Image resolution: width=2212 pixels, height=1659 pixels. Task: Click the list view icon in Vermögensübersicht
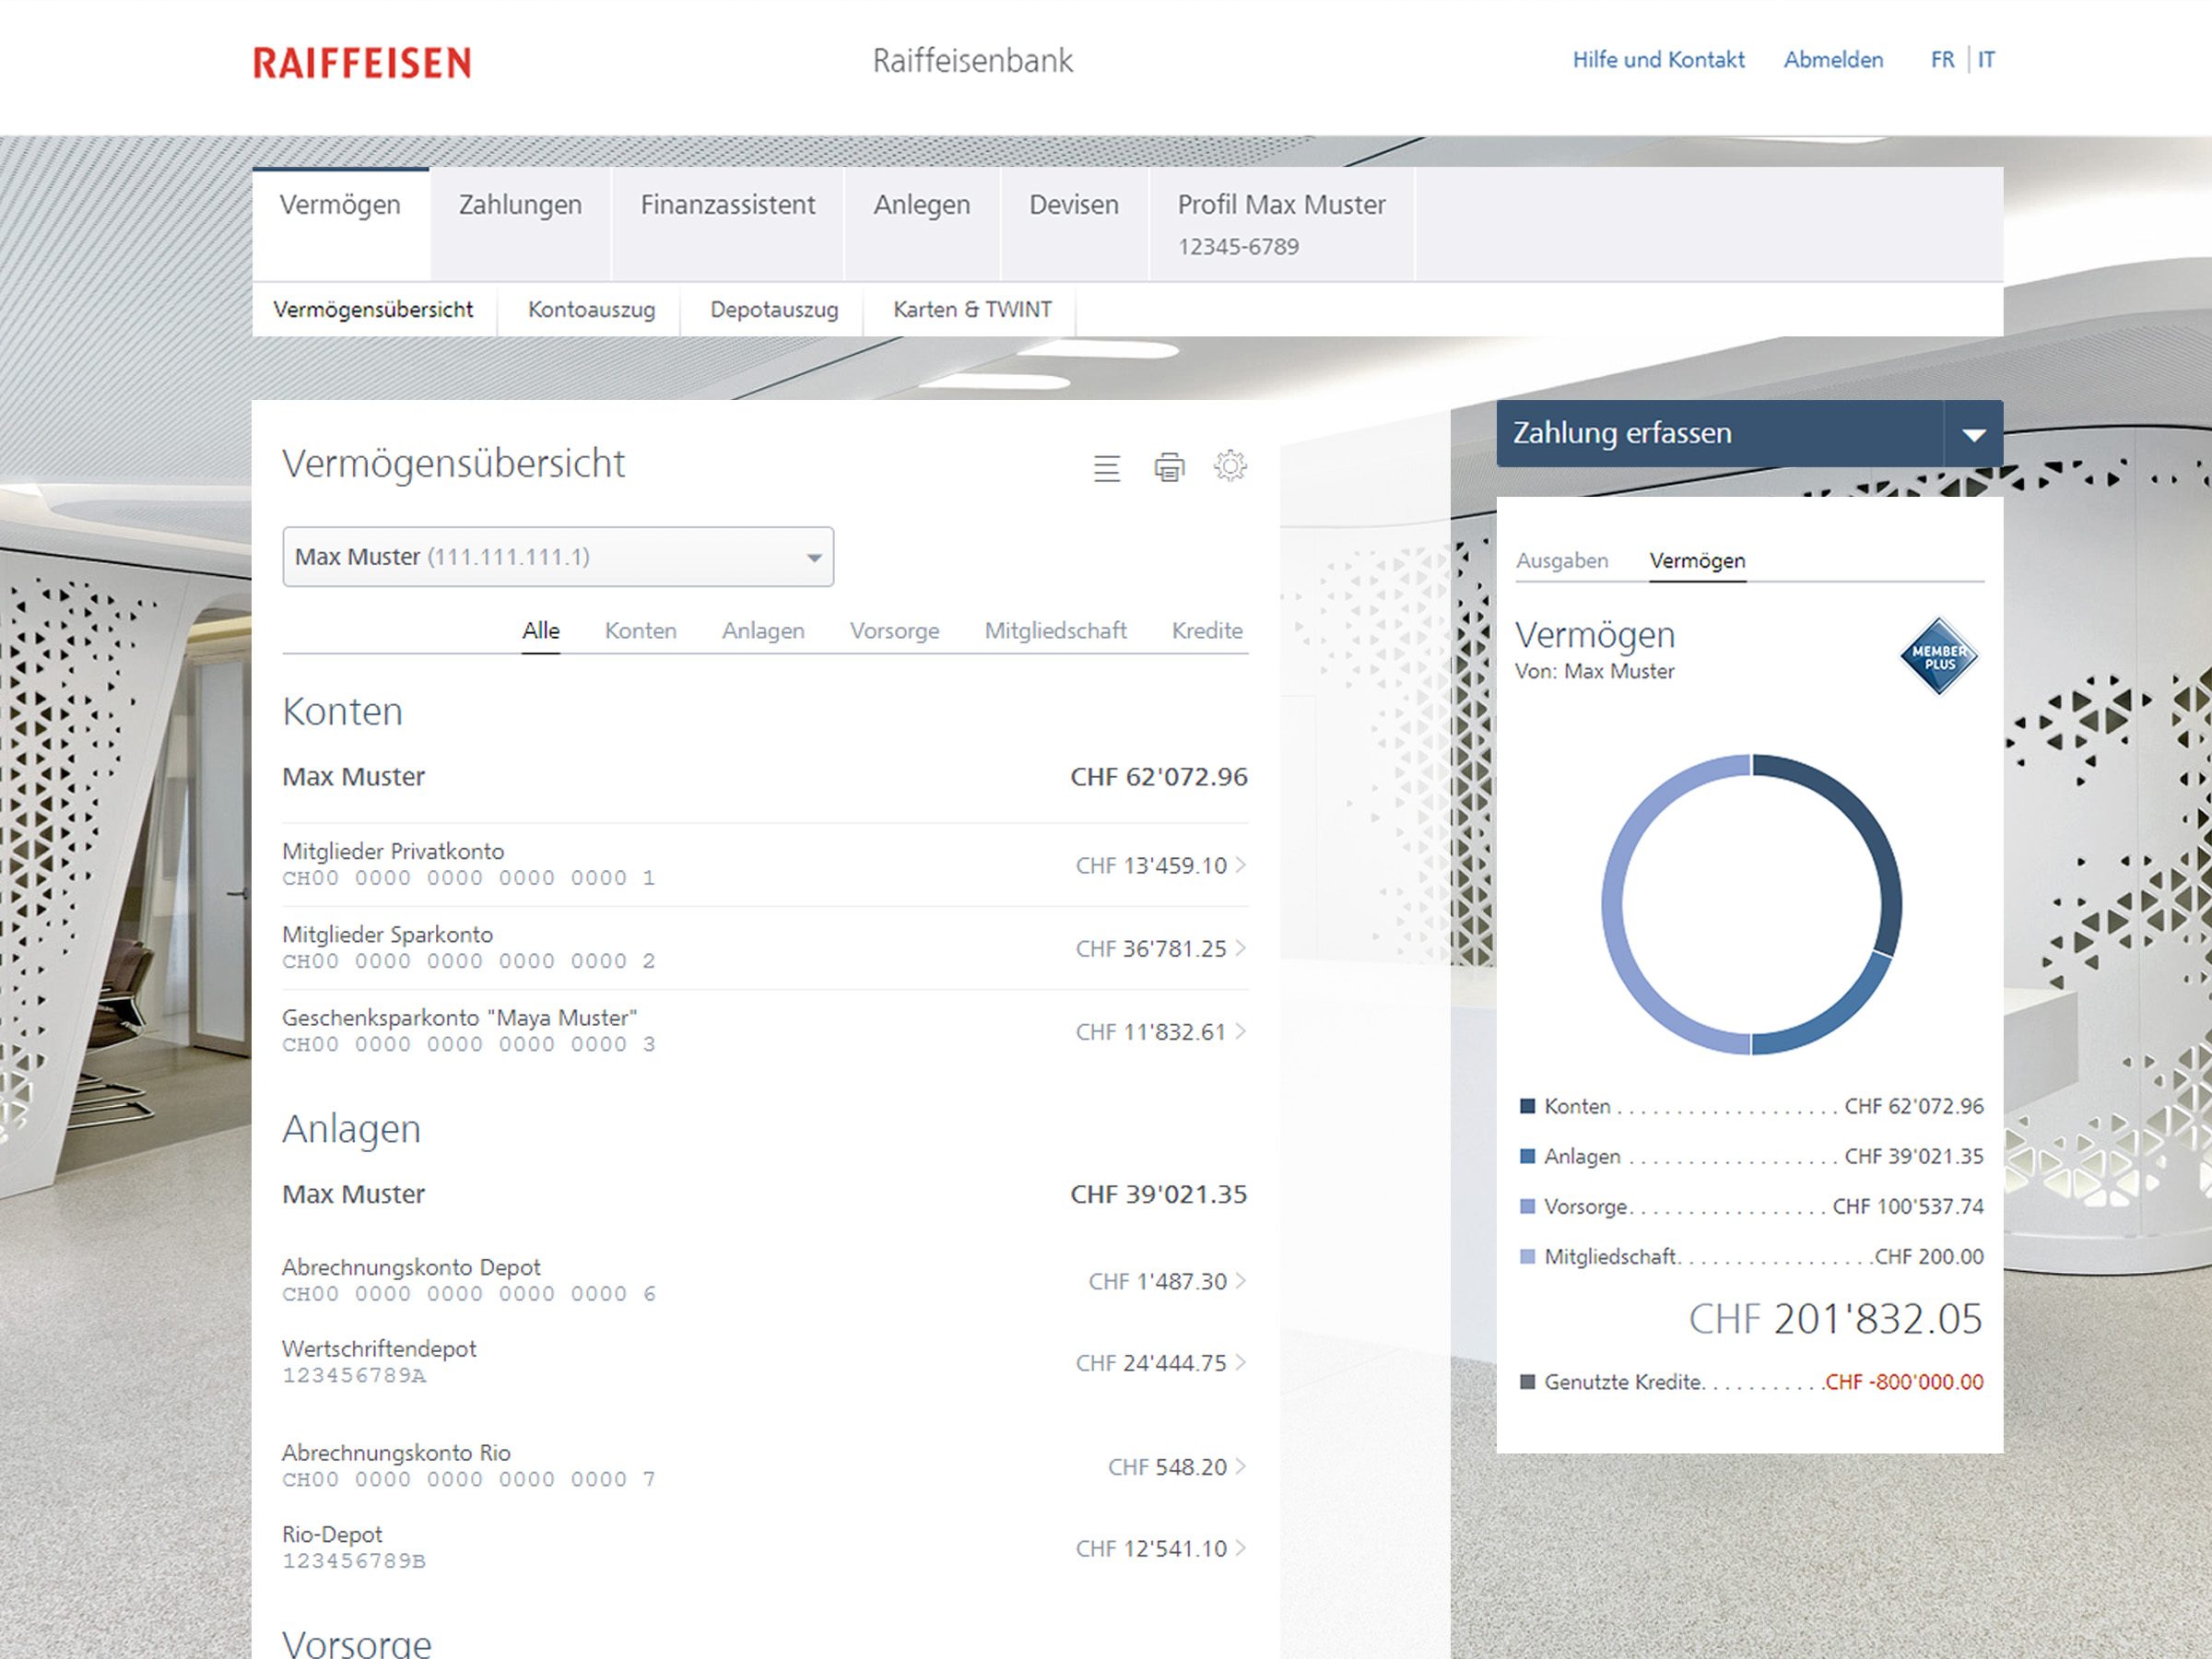tap(1106, 468)
